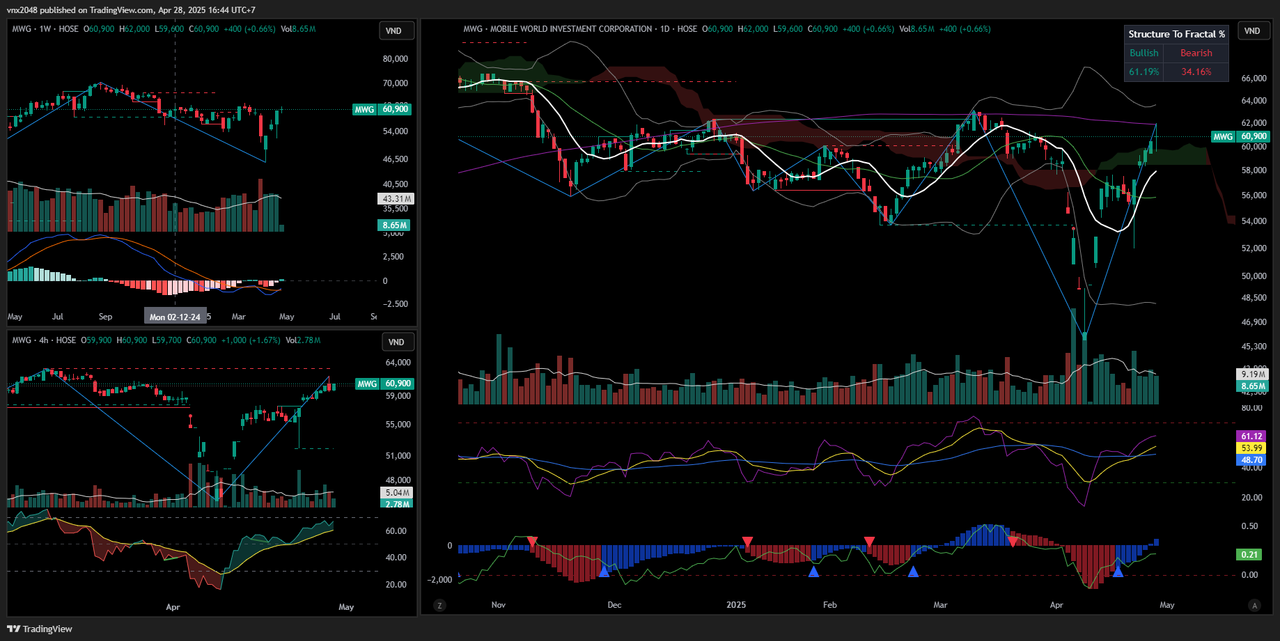
Task: Click the vnx2048 published header text
Action: [131, 9]
